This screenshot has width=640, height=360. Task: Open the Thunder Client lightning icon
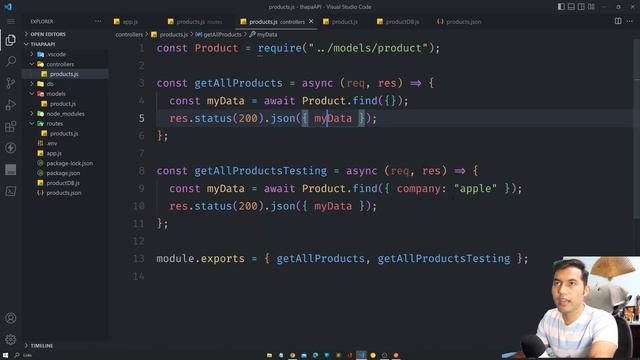tap(11, 148)
